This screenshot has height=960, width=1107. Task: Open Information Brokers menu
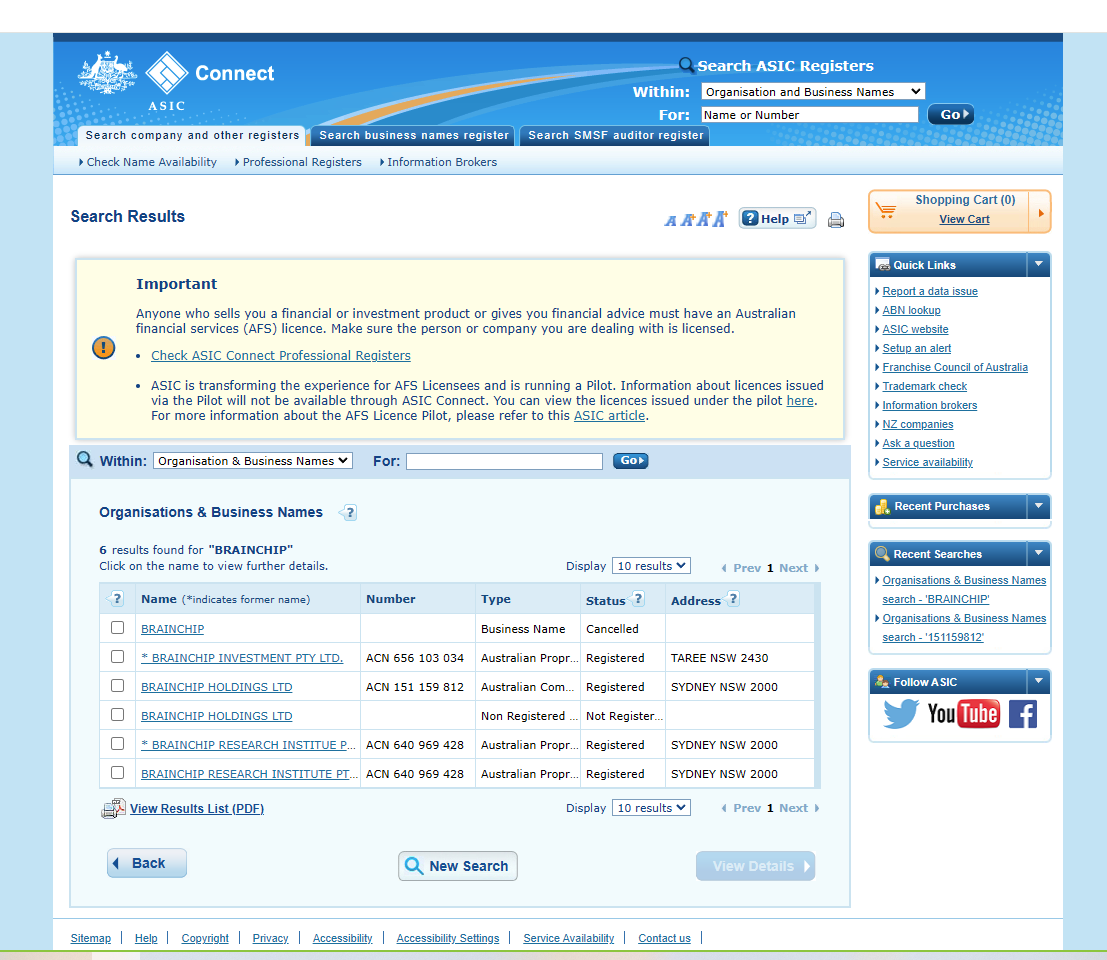coord(441,162)
